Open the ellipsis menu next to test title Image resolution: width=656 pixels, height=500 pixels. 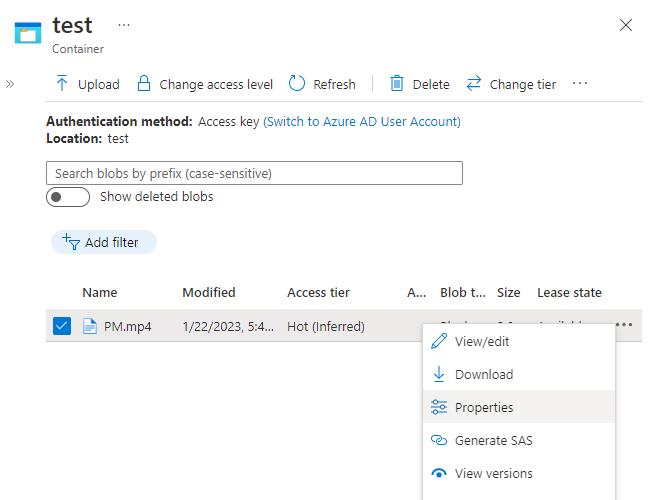(x=124, y=26)
